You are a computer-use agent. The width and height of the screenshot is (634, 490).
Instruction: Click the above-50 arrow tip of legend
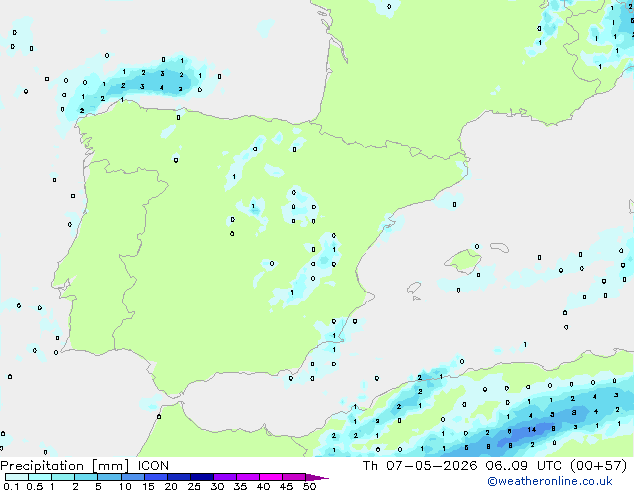click(x=317, y=477)
